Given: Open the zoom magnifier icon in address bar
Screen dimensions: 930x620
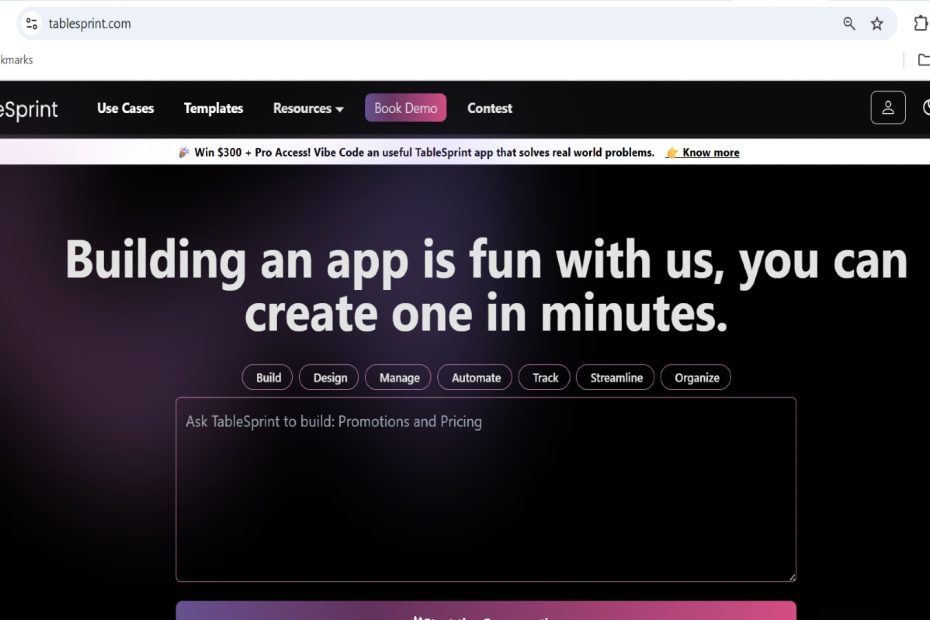Looking at the screenshot, I should 849,24.
